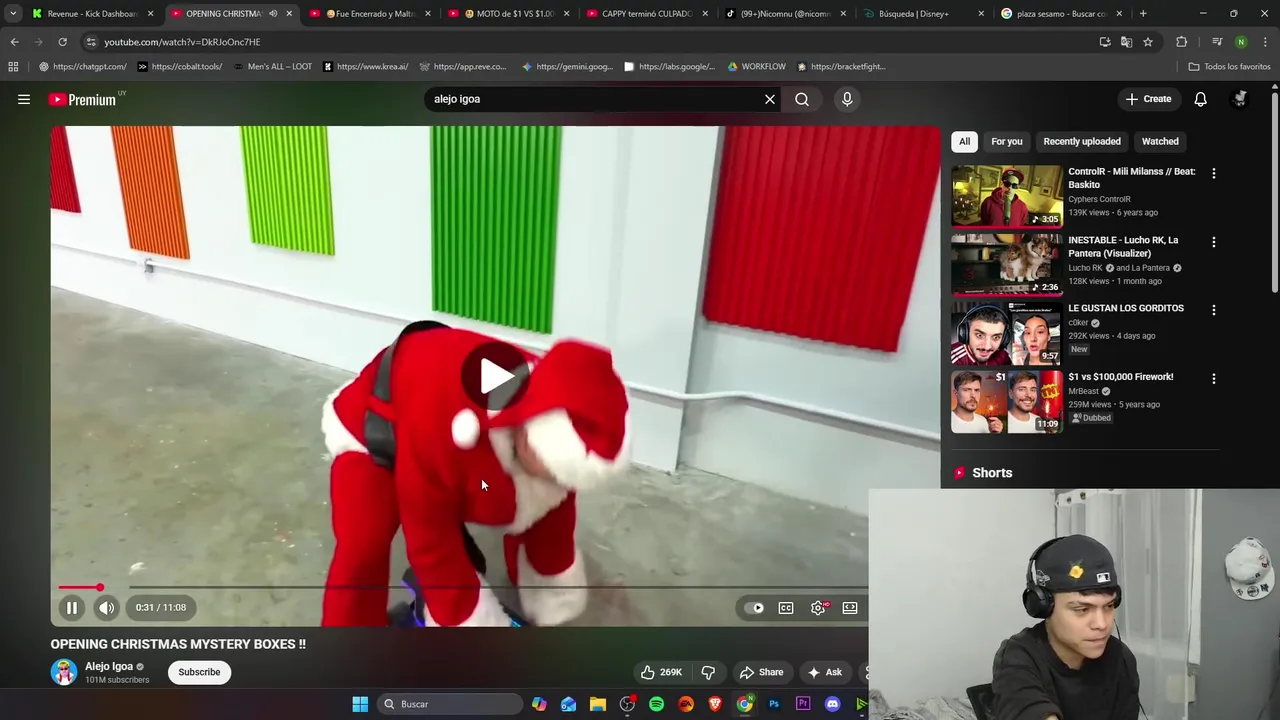Open Alejo Igoa channel avatar
The width and height of the screenshot is (1280, 720).
click(64, 672)
